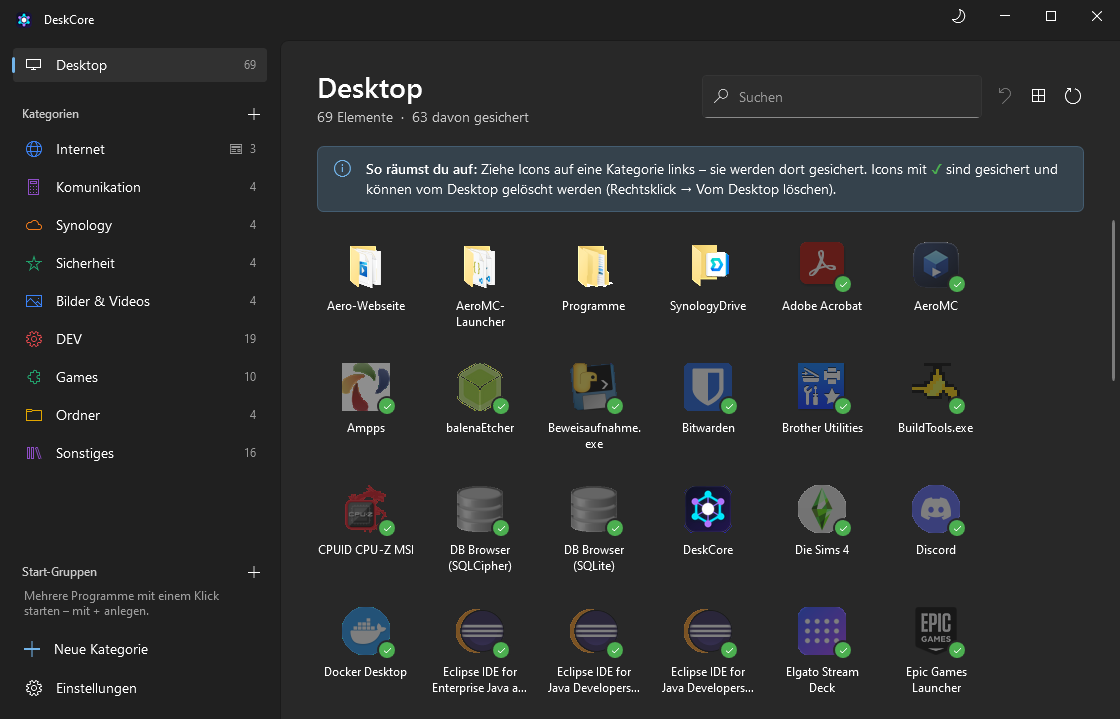The width and height of the screenshot is (1120, 719).
Task: Select Beweisaufnahme.exe icon
Action: [x=594, y=388]
